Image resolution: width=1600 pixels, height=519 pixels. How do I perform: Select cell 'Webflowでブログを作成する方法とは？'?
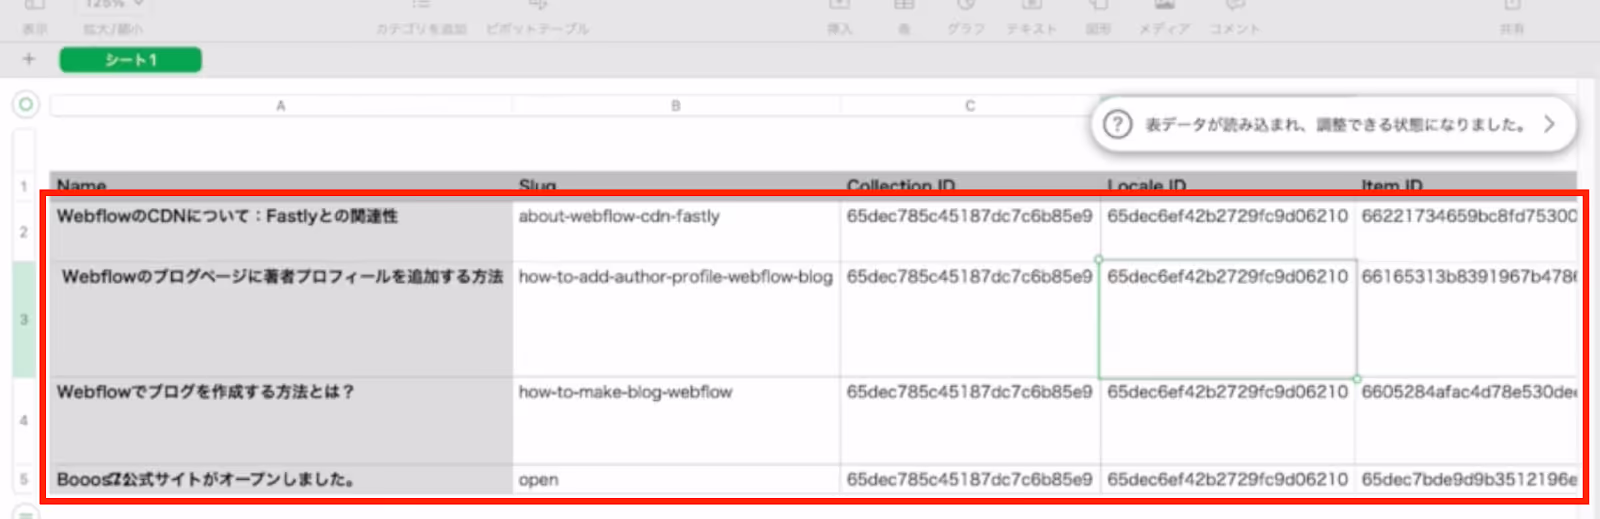pos(281,421)
